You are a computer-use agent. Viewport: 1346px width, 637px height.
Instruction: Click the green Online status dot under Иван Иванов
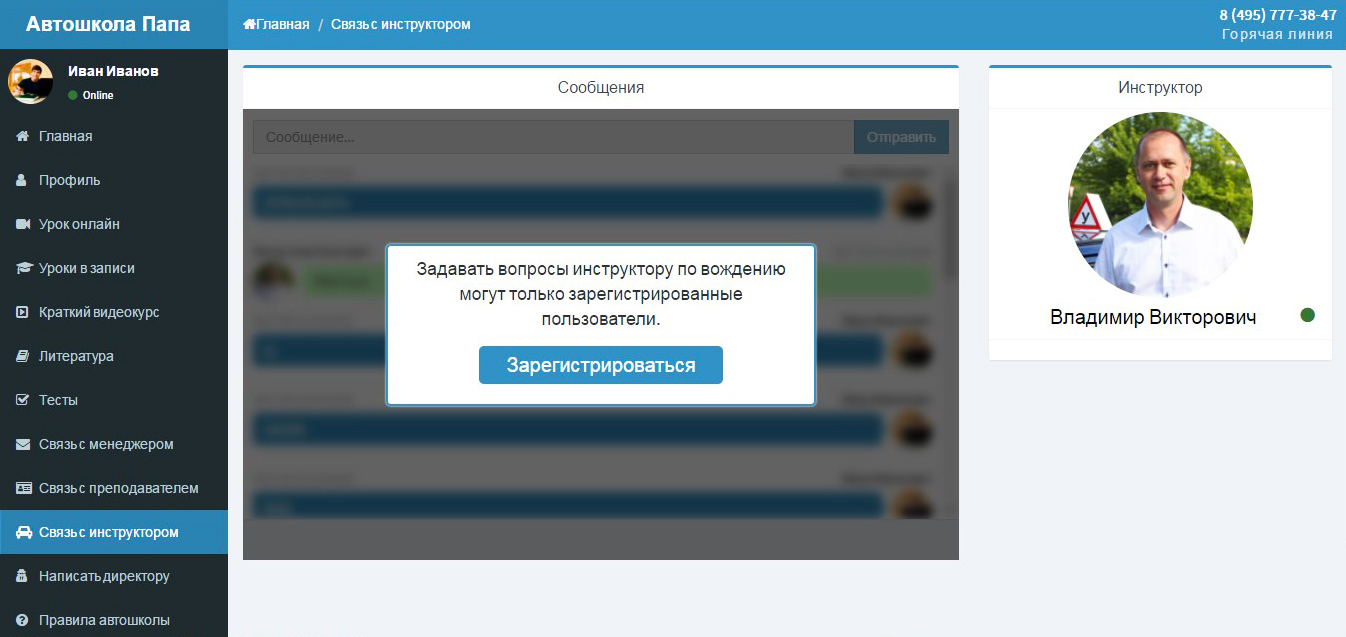73,95
